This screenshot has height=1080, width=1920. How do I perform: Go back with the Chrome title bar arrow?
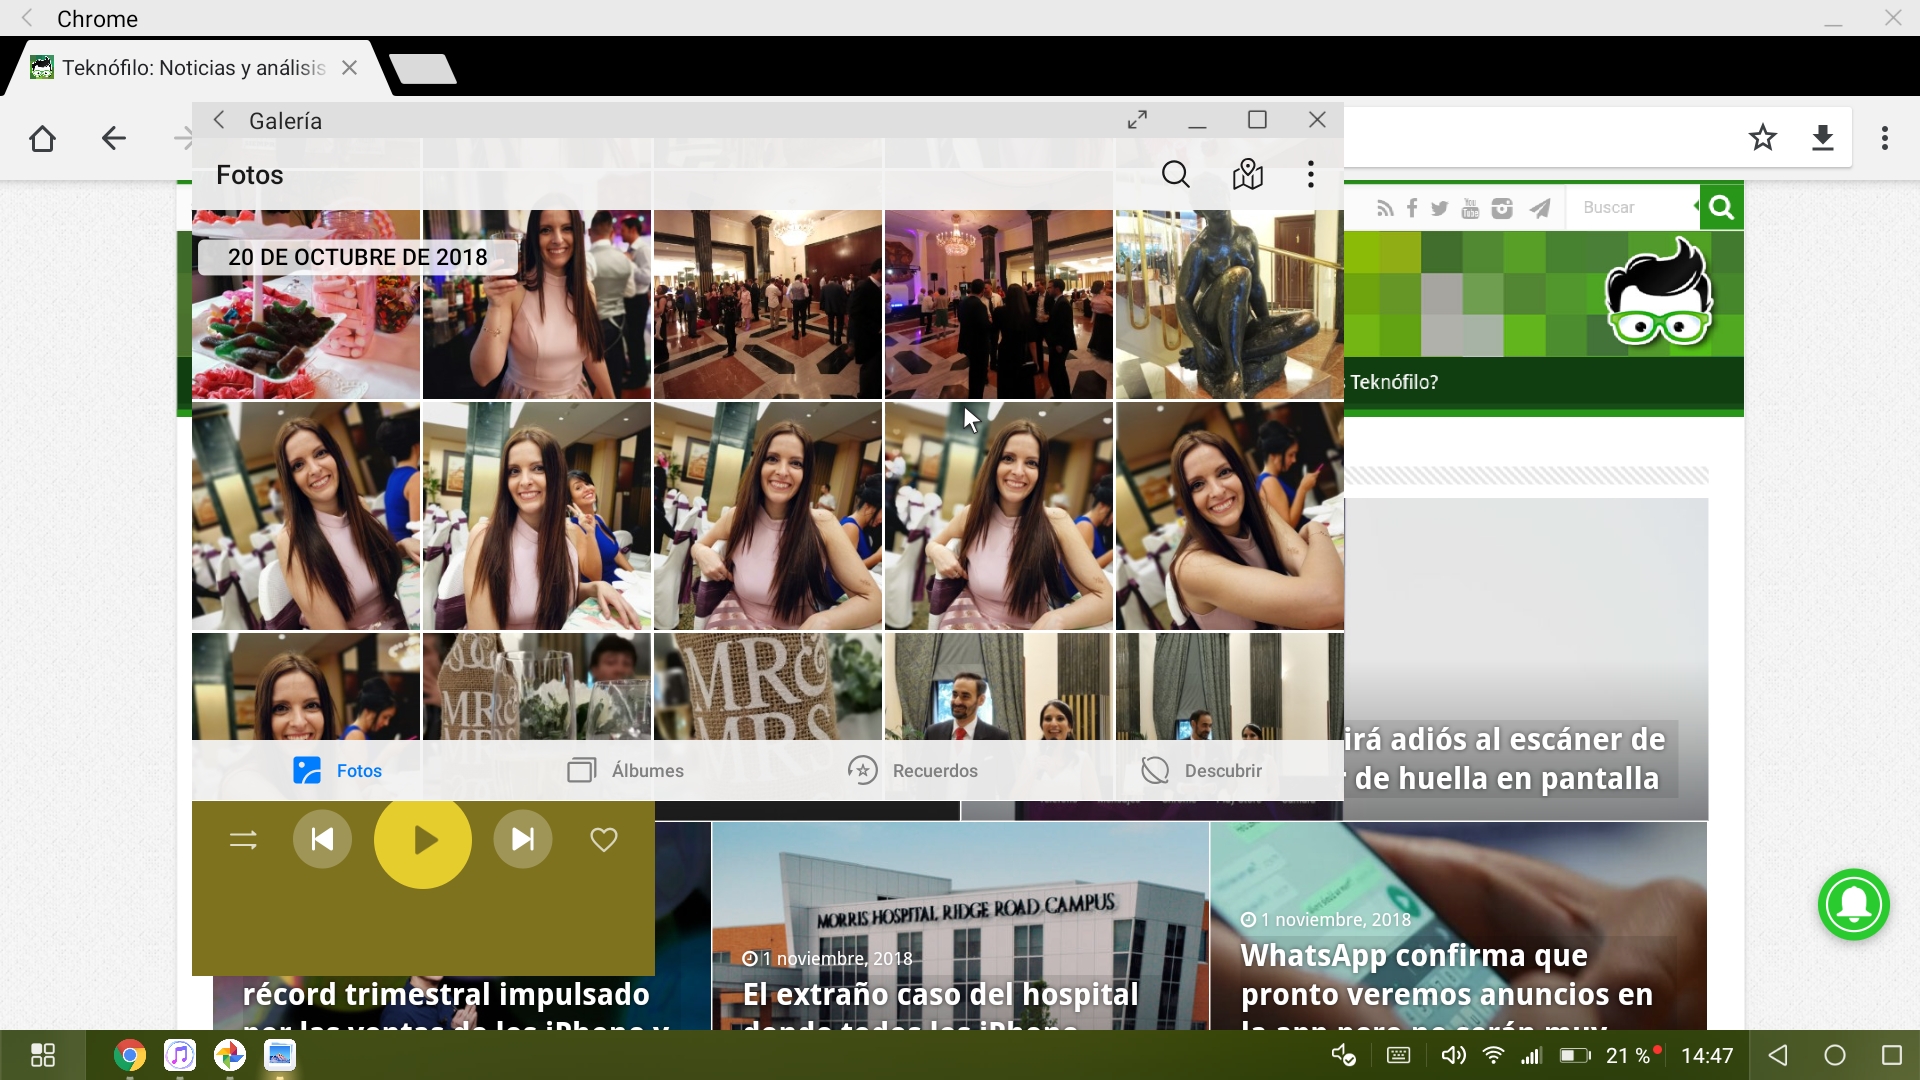tap(27, 18)
